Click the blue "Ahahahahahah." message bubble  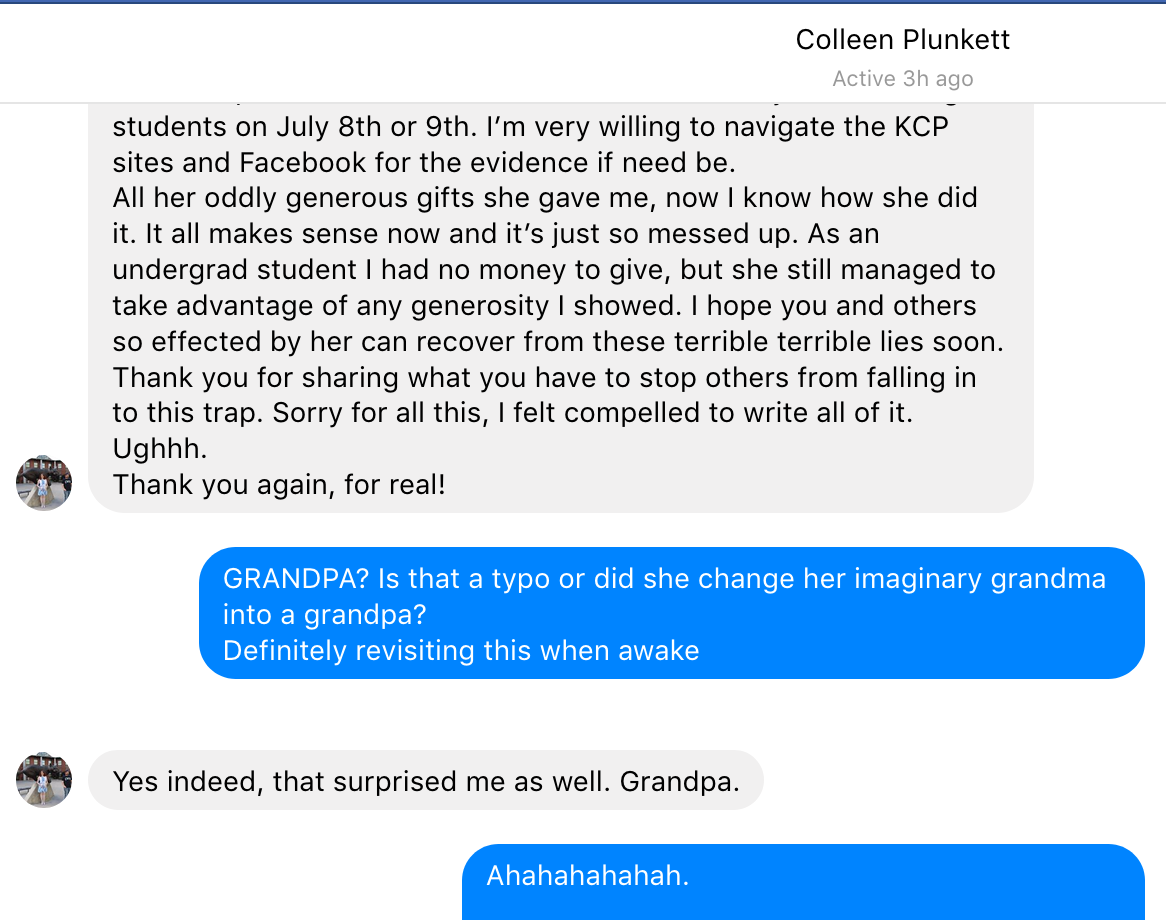pos(802,879)
